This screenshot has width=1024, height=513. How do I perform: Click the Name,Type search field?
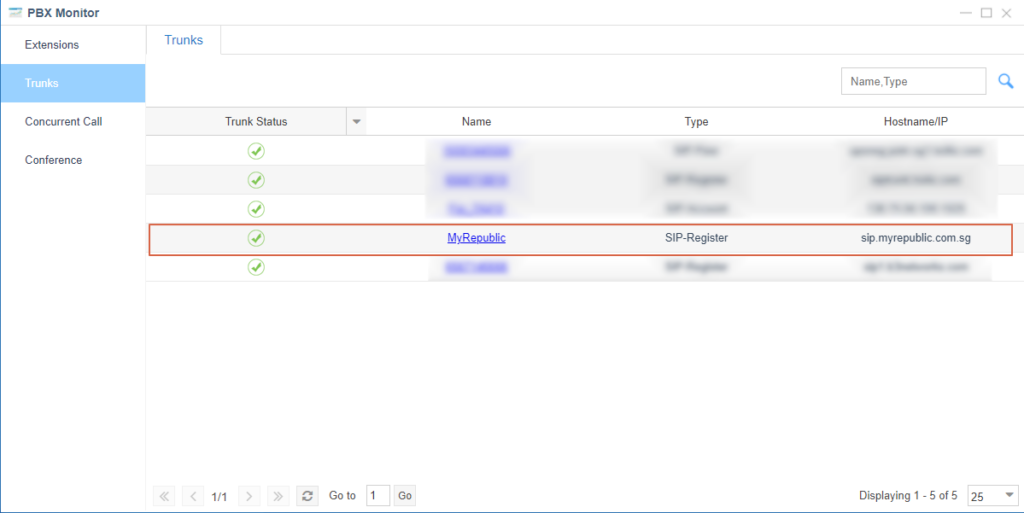pos(913,81)
